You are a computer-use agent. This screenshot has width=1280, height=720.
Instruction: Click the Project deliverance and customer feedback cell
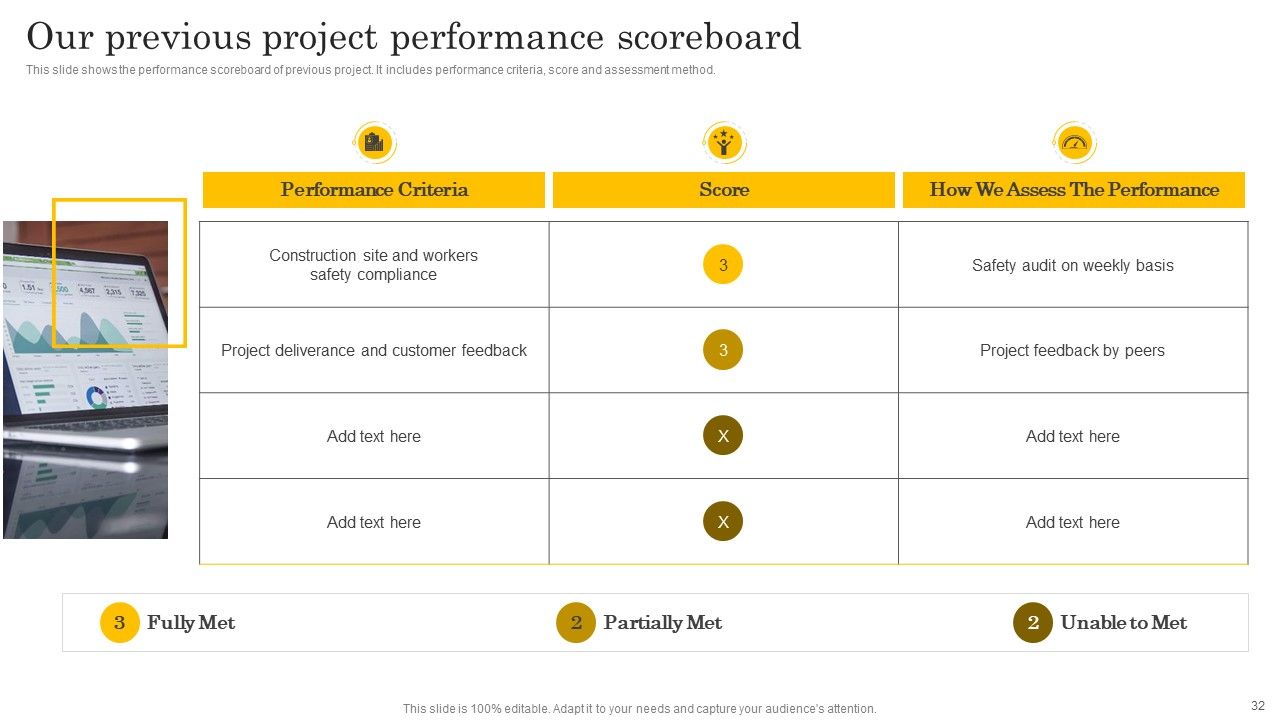click(374, 350)
